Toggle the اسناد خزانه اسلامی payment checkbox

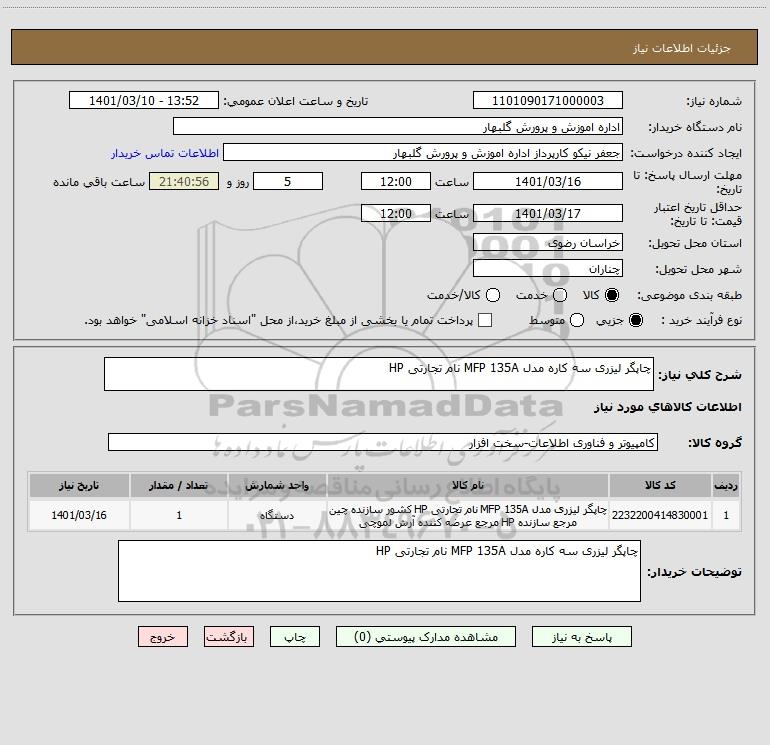click(x=485, y=320)
